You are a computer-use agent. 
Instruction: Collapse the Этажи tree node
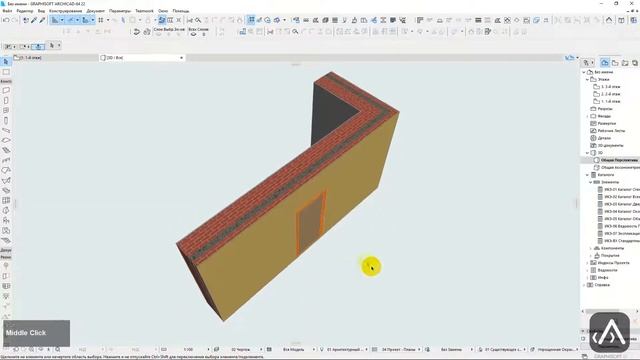click(587, 79)
